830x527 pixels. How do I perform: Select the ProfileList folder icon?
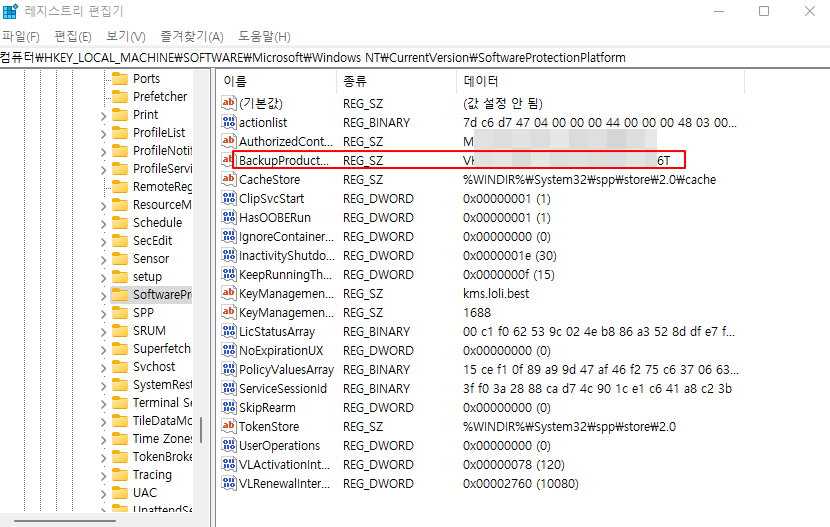pos(120,133)
